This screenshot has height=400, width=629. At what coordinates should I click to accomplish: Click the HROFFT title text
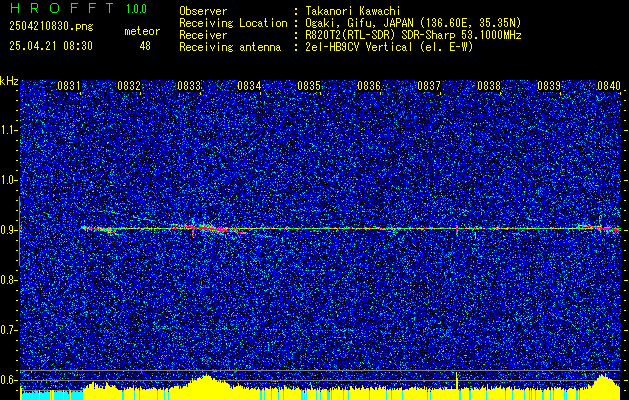pos(62,8)
